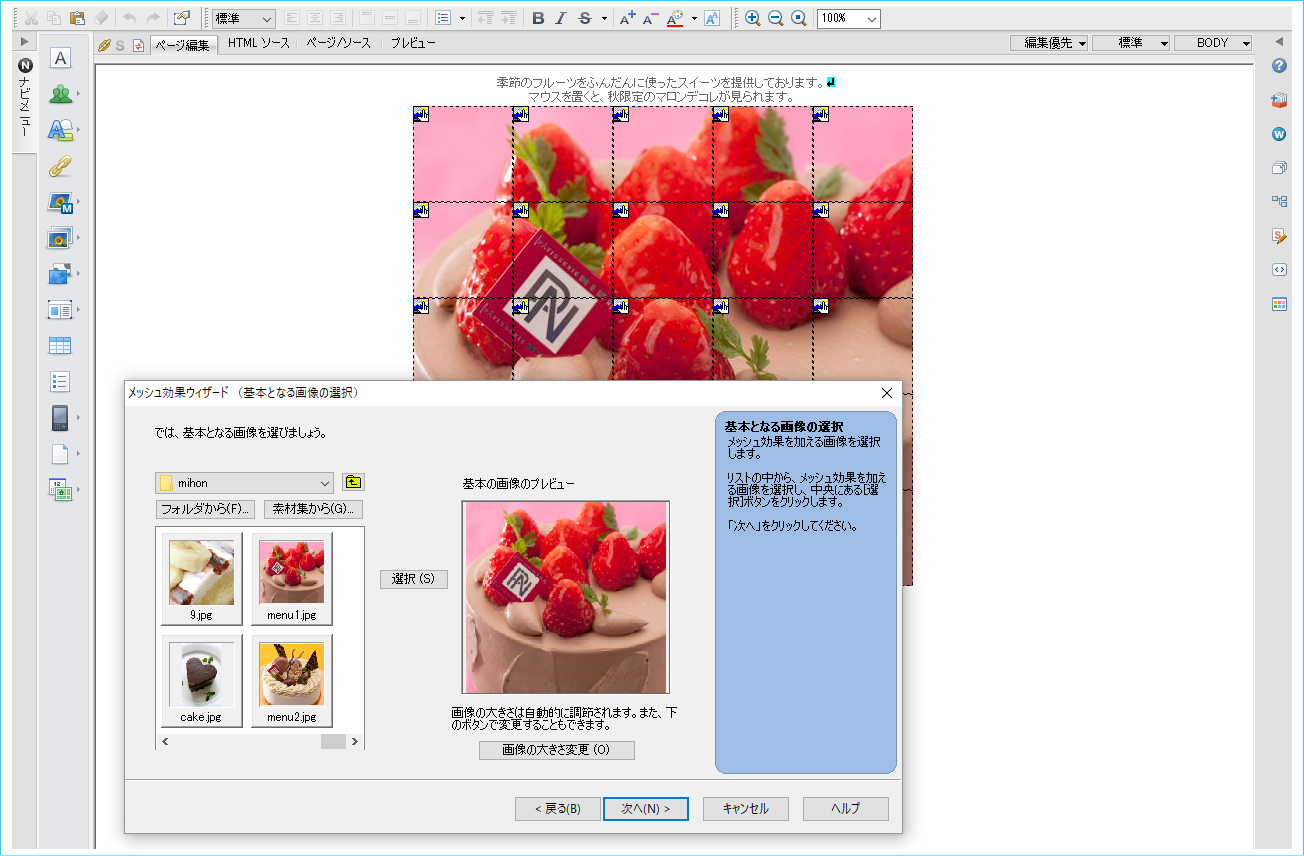The height and width of the screenshot is (856, 1304).
Task: Click the zoom in magnifier icon
Action: point(752,18)
